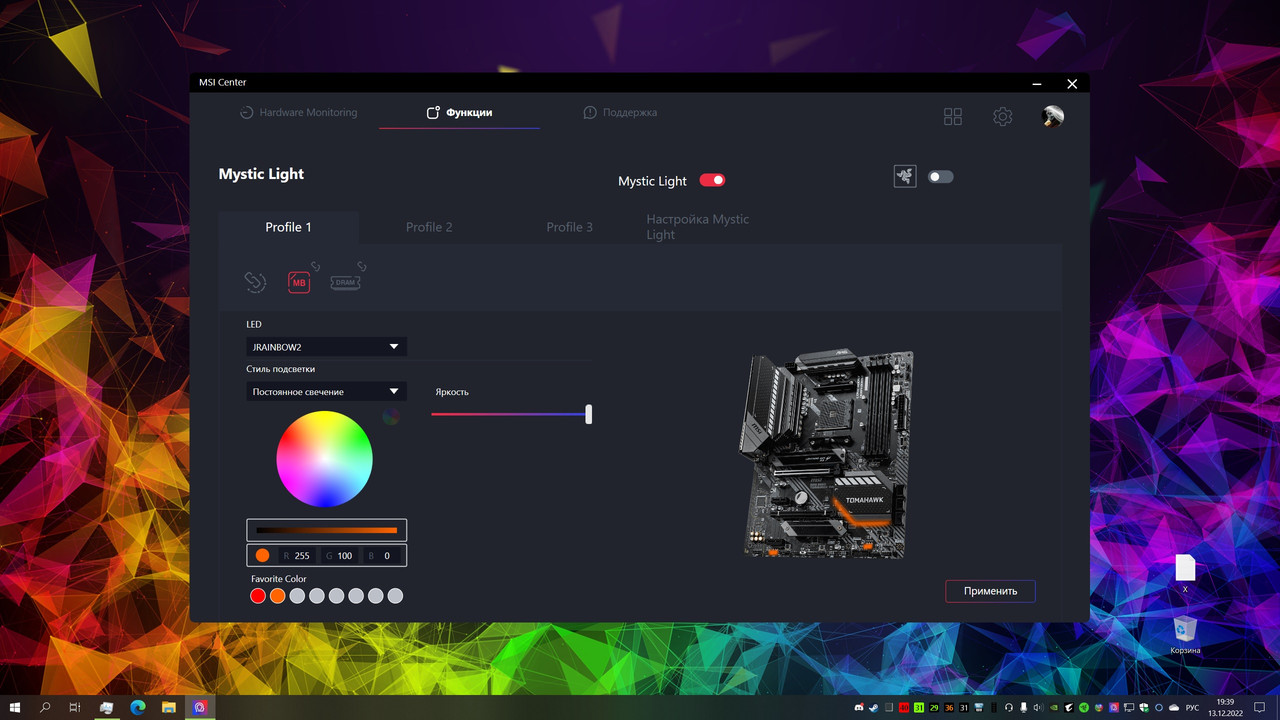Switch to the Hardware Monitoring tab
The width and height of the screenshot is (1280, 720).
pos(298,113)
